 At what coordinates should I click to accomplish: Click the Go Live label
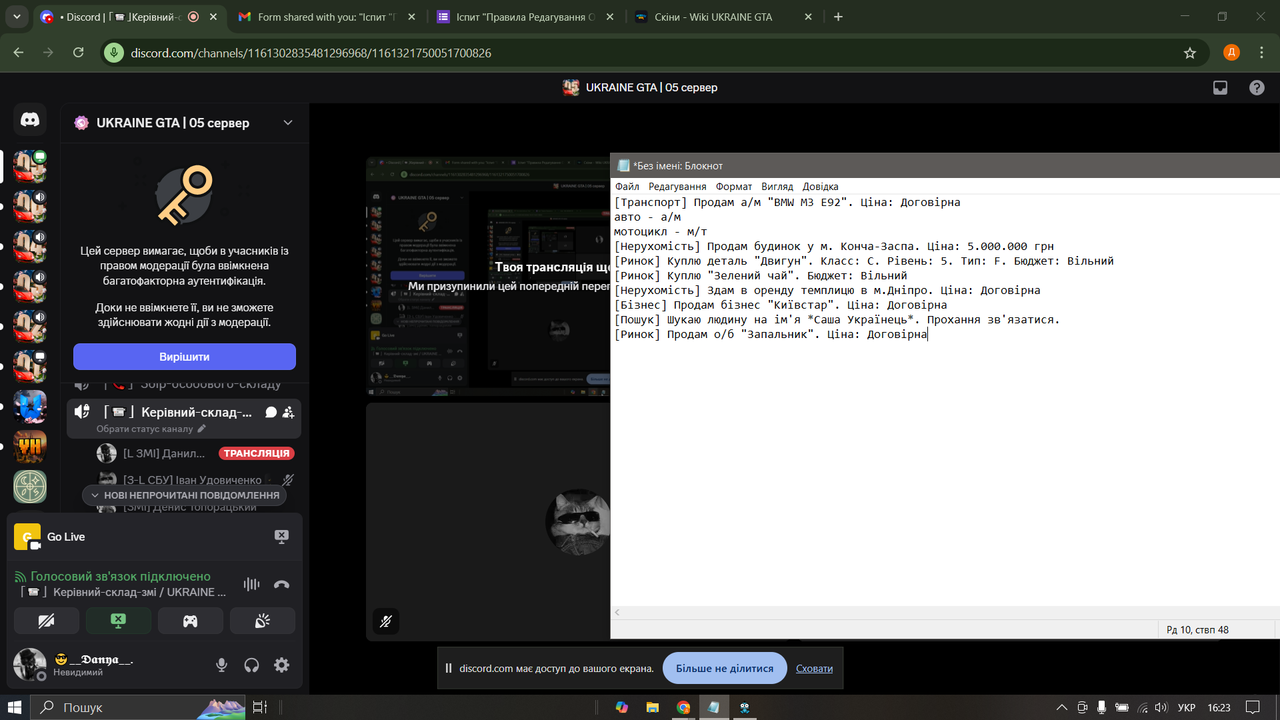(x=66, y=537)
